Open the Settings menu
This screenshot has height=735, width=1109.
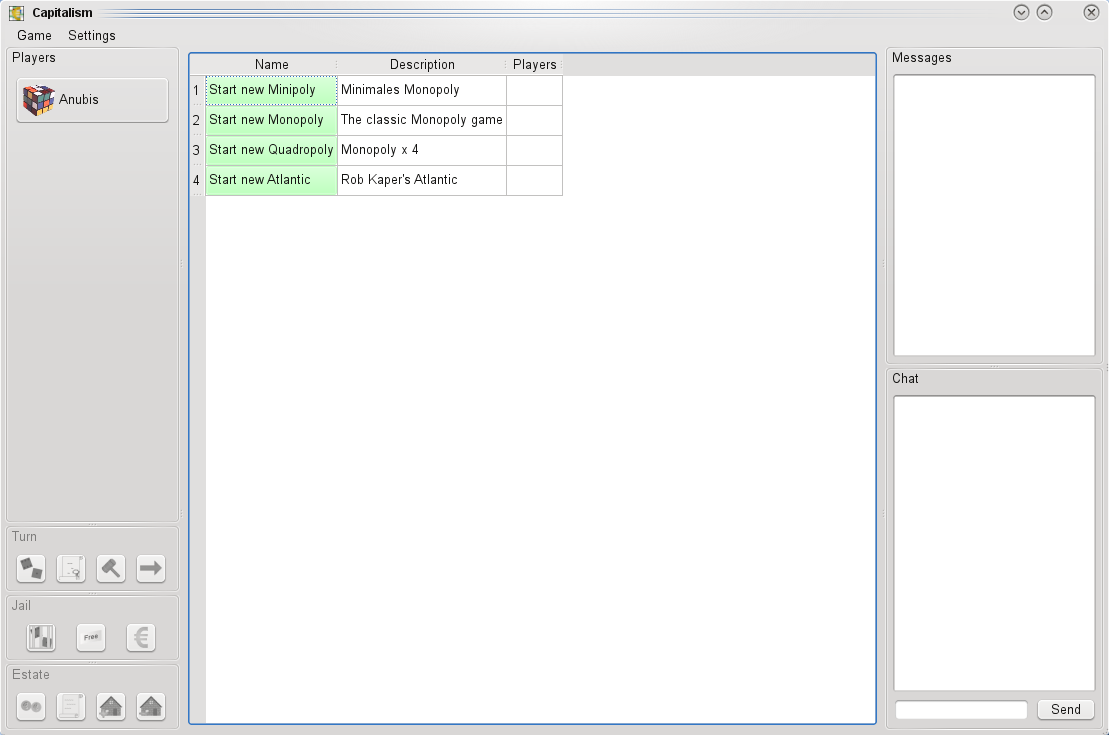click(x=92, y=35)
